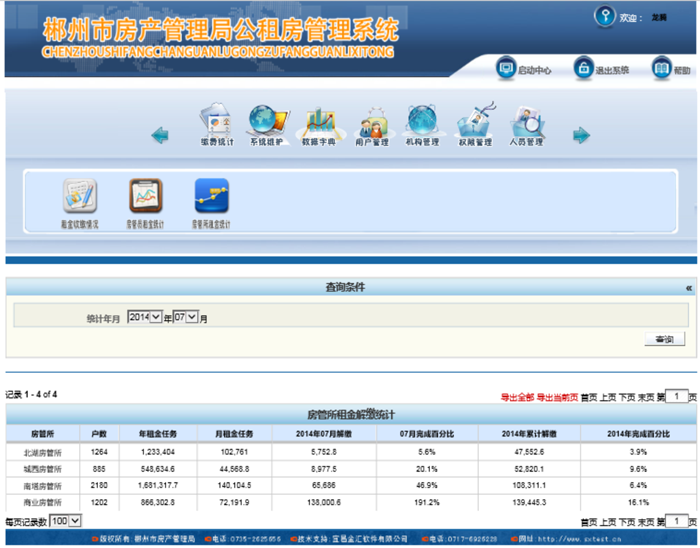This screenshot has height=548, width=700.
Task: Open 用户管理 module
Action: [x=371, y=122]
